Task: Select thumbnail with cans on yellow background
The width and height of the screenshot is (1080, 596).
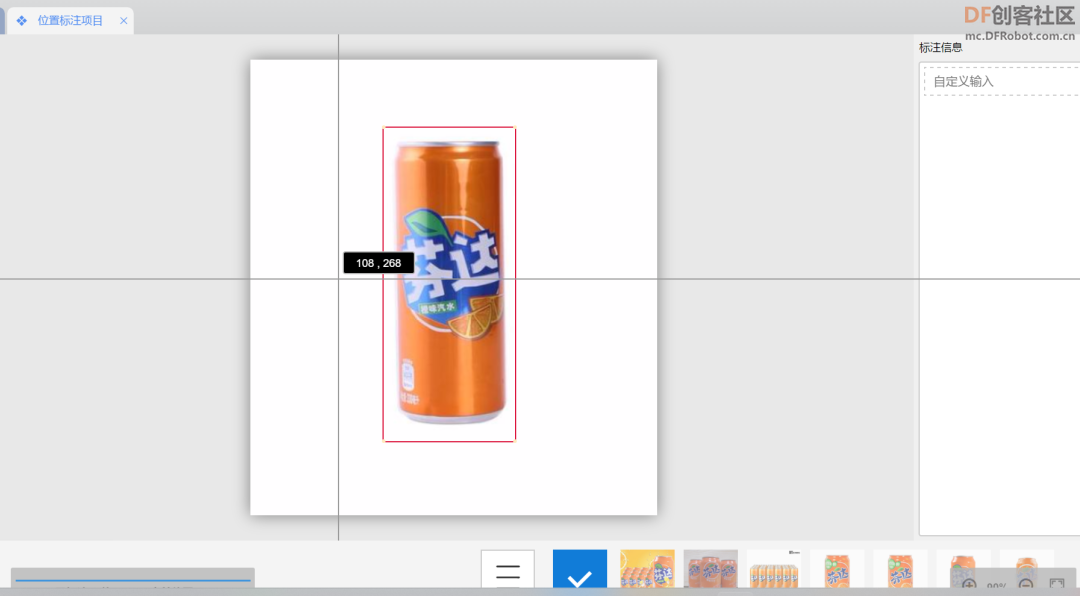Action: click(647, 569)
